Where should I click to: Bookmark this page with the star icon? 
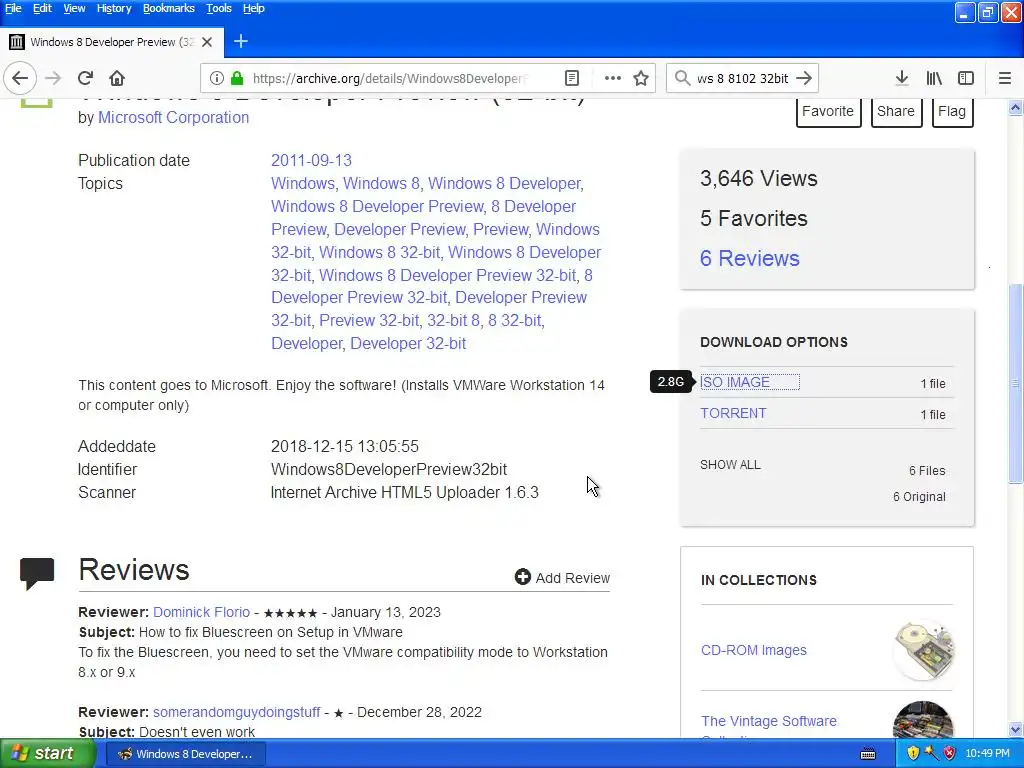coord(641,78)
